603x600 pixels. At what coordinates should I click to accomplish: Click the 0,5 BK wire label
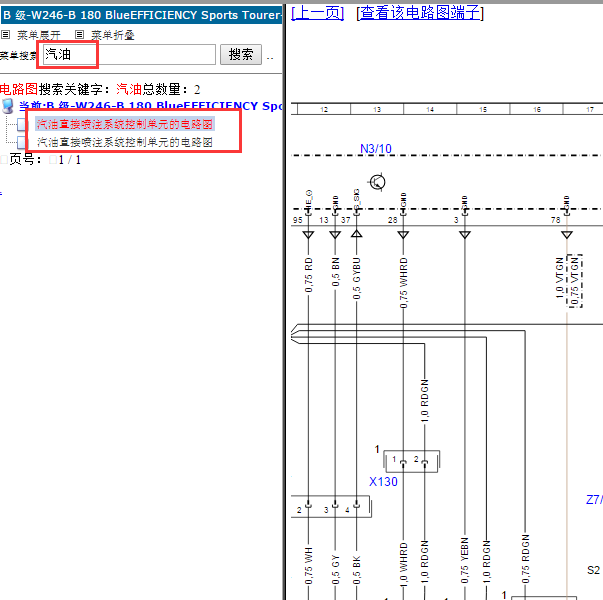[356, 570]
